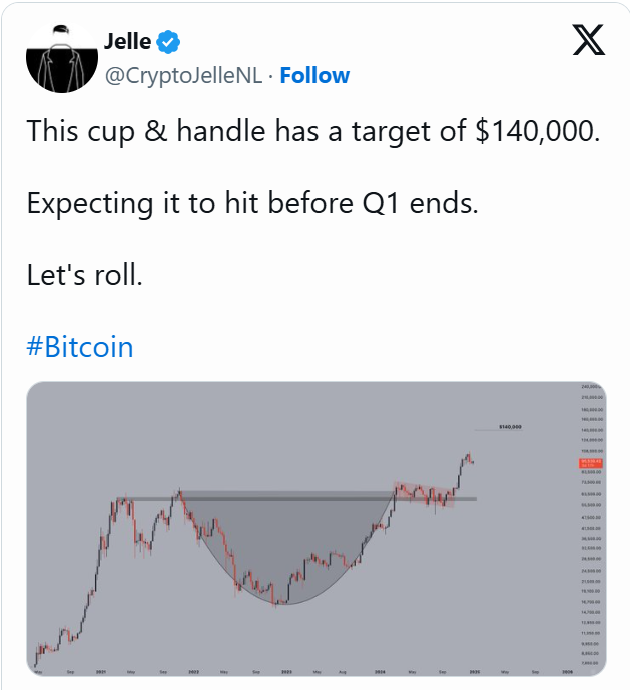Open the X logo link

coord(589,40)
